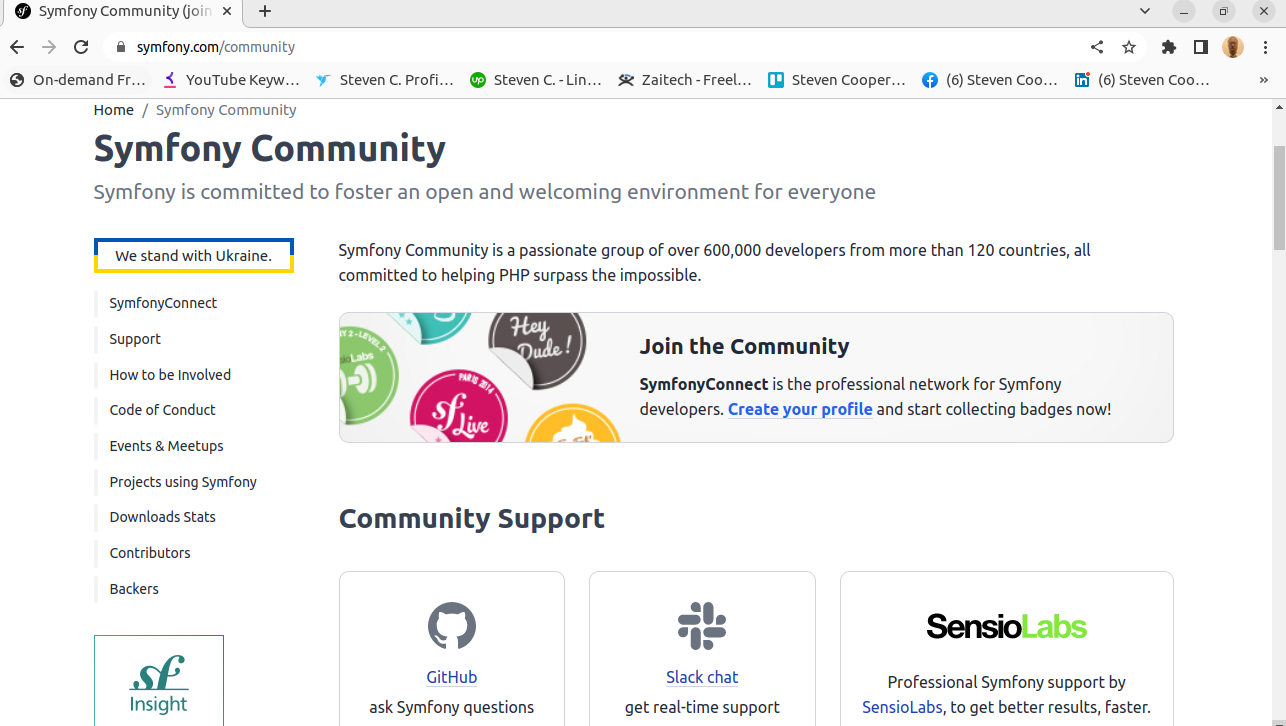Click the SensioLabs text link
The image size is (1286, 726).
click(902, 707)
